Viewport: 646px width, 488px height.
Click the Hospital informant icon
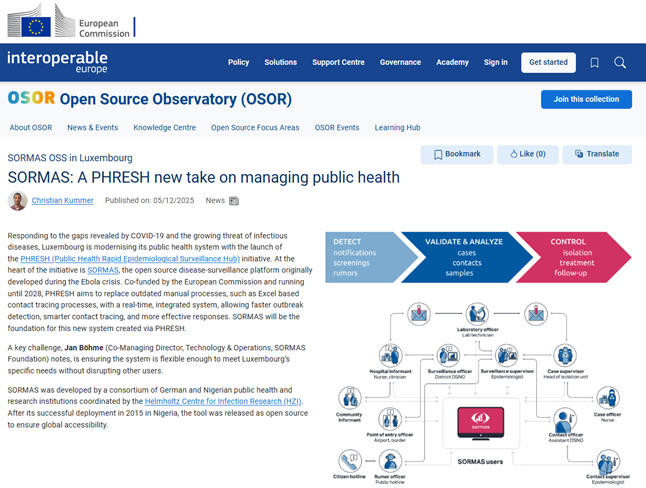pos(390,355)
